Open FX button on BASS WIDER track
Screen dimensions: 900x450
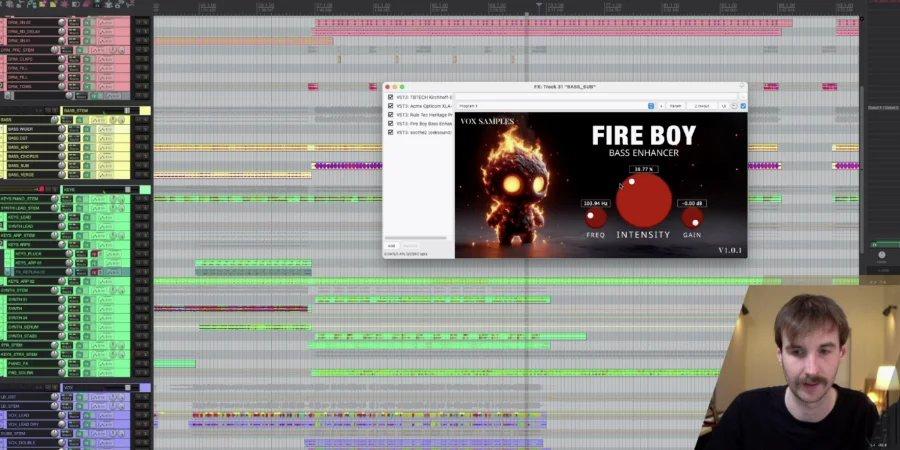(x=87, y=129)
